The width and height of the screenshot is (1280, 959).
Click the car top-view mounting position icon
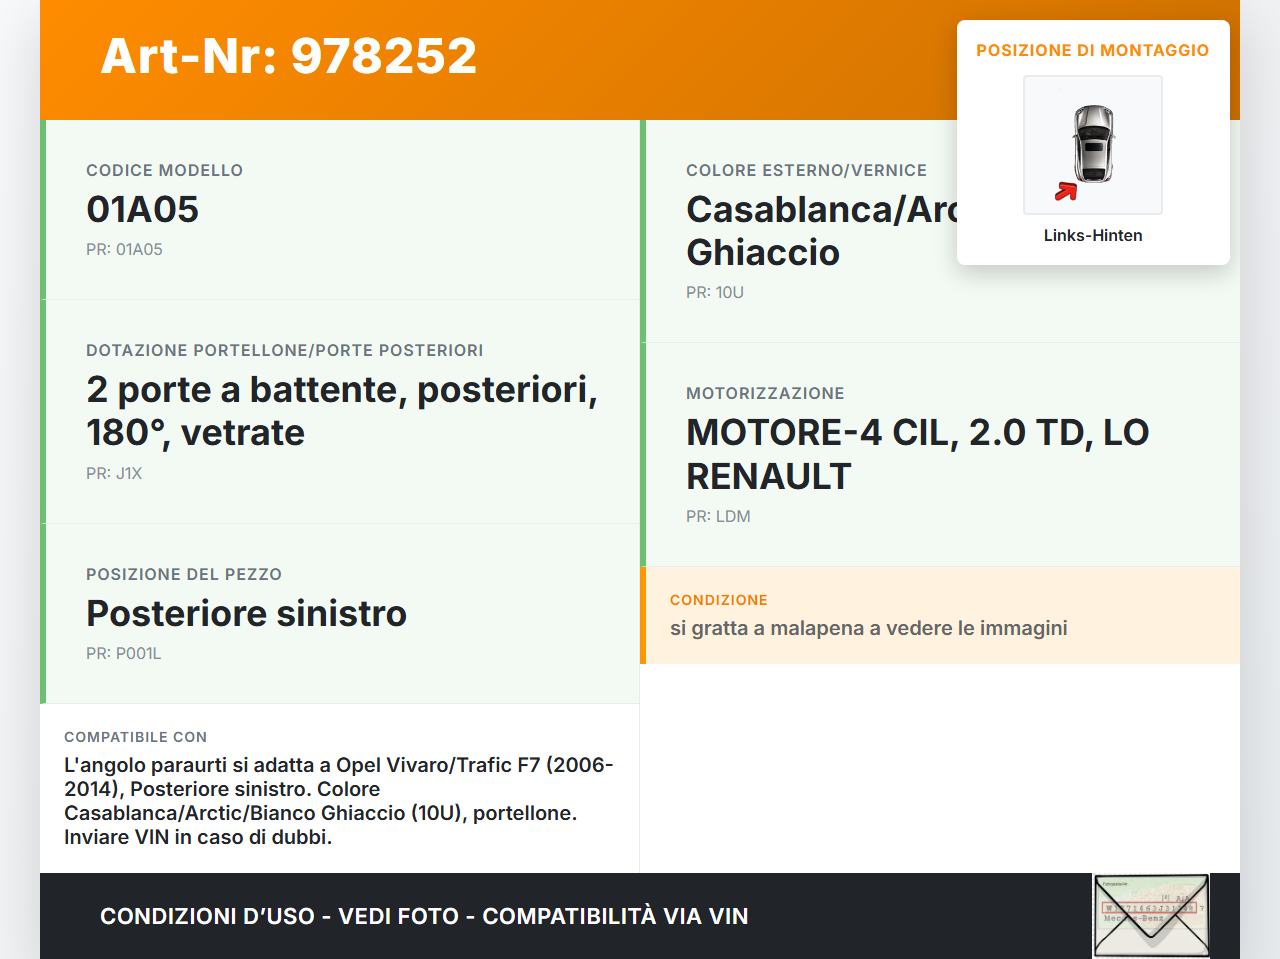[1092, 145]
